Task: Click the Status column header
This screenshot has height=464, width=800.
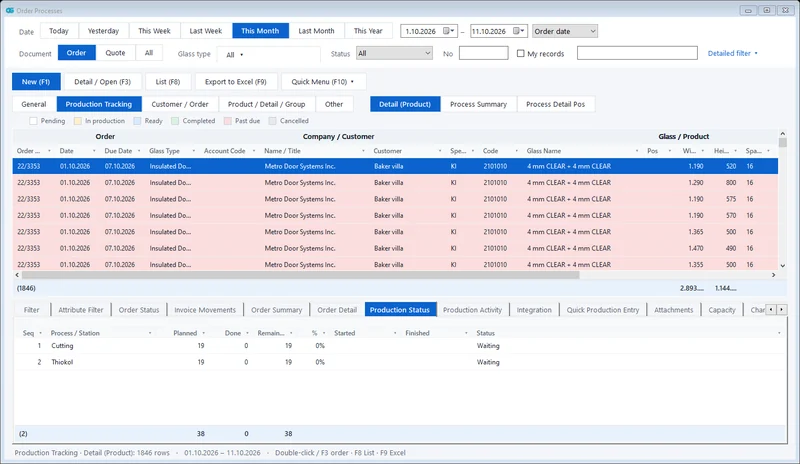Action: point(486,333)
